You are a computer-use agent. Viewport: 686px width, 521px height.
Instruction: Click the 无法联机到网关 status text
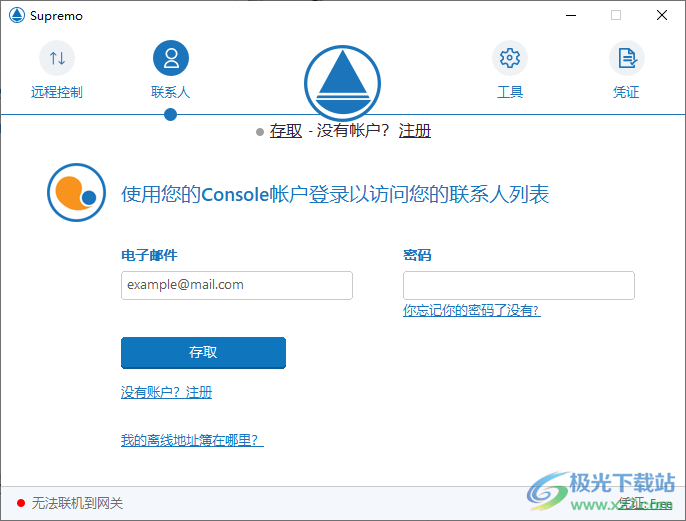[77, 503]
